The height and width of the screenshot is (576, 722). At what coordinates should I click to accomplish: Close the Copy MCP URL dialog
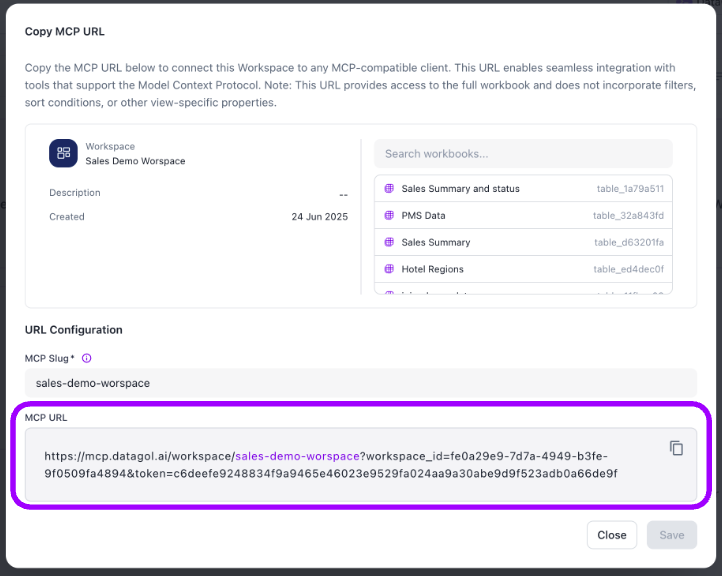tap(611, 535)
